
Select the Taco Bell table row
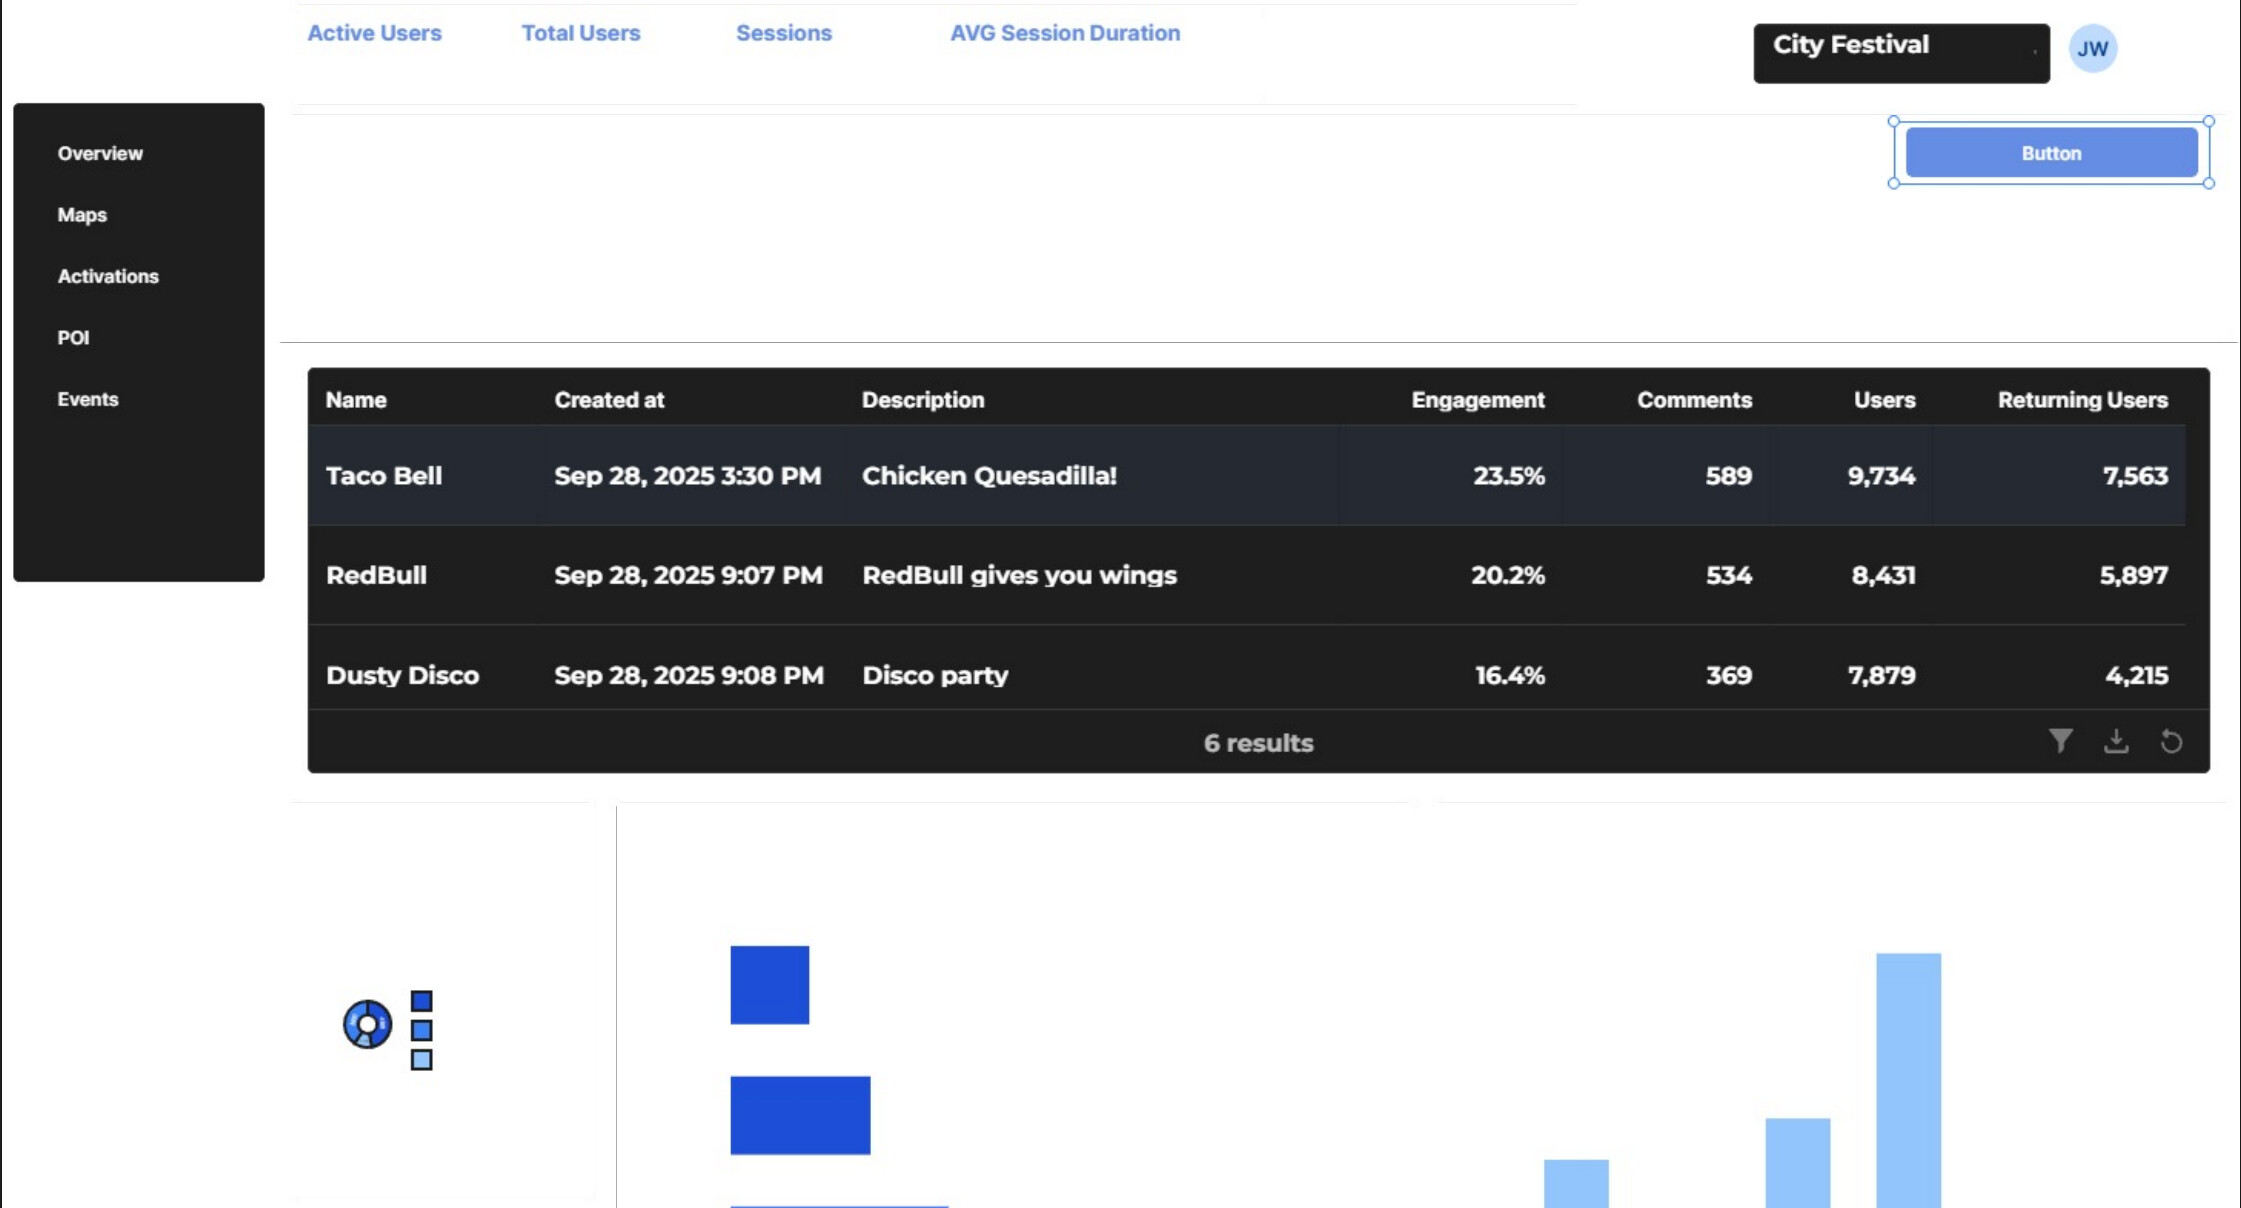(1245, 476)
